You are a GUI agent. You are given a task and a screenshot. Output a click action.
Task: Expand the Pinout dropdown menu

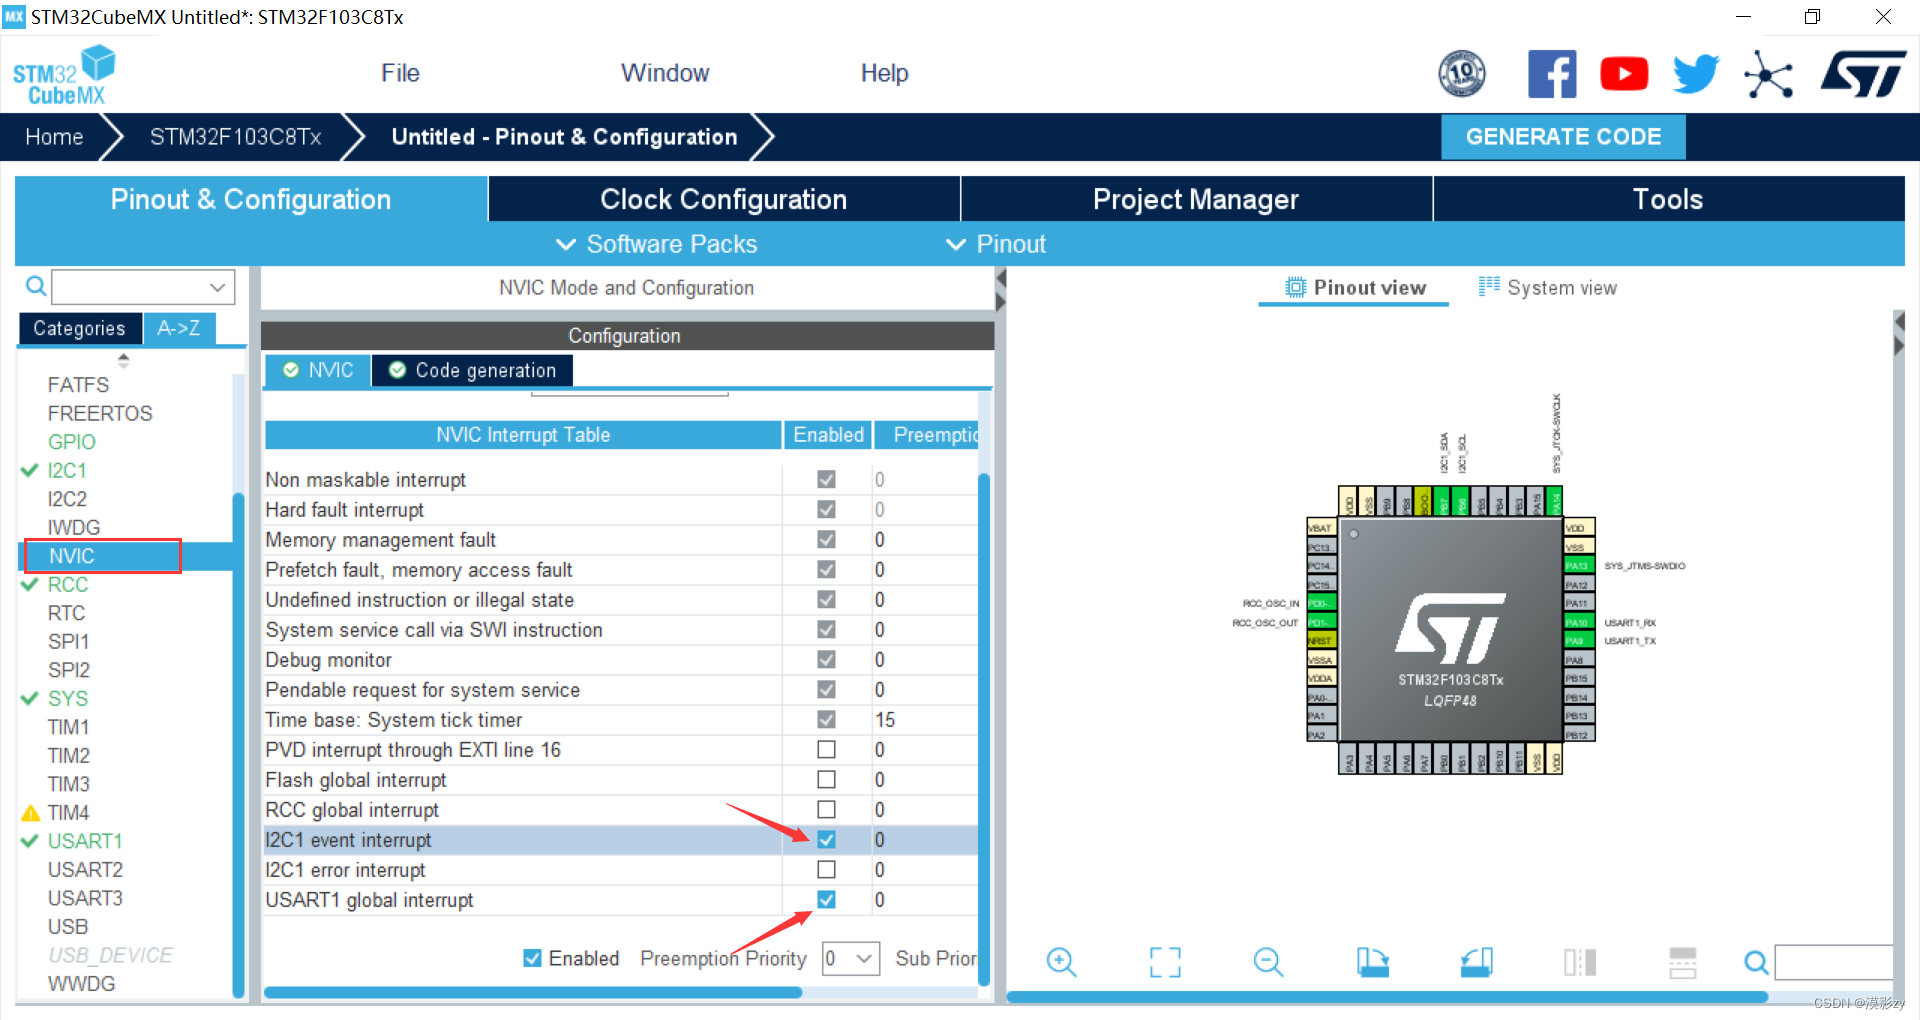[x=996, y=244]
